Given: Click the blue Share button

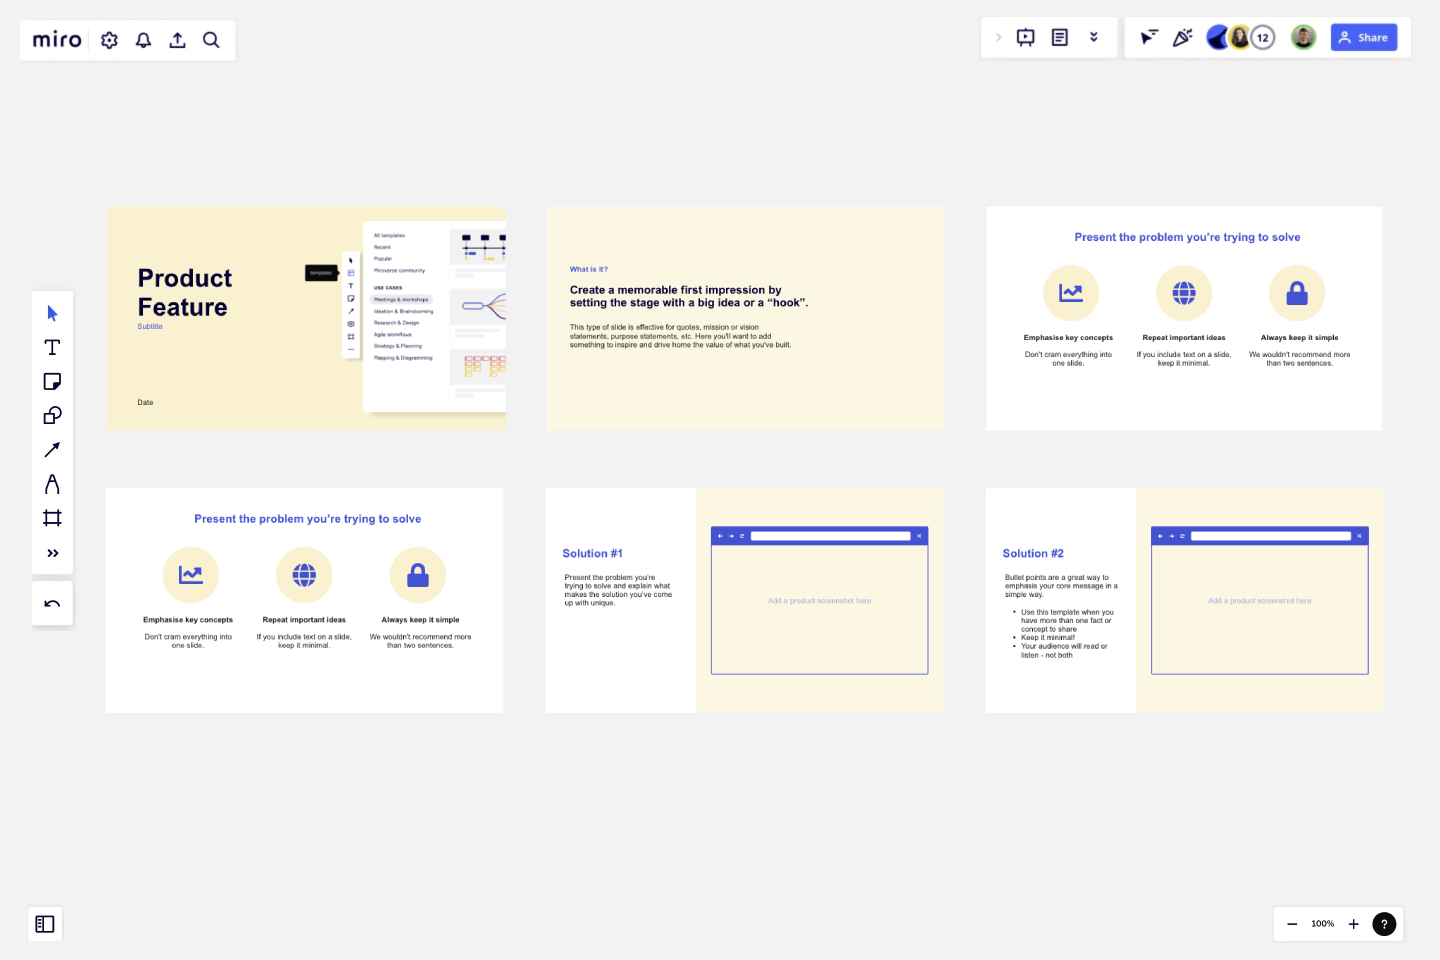Looking at the screenshot, I should tap(1364, 37).
